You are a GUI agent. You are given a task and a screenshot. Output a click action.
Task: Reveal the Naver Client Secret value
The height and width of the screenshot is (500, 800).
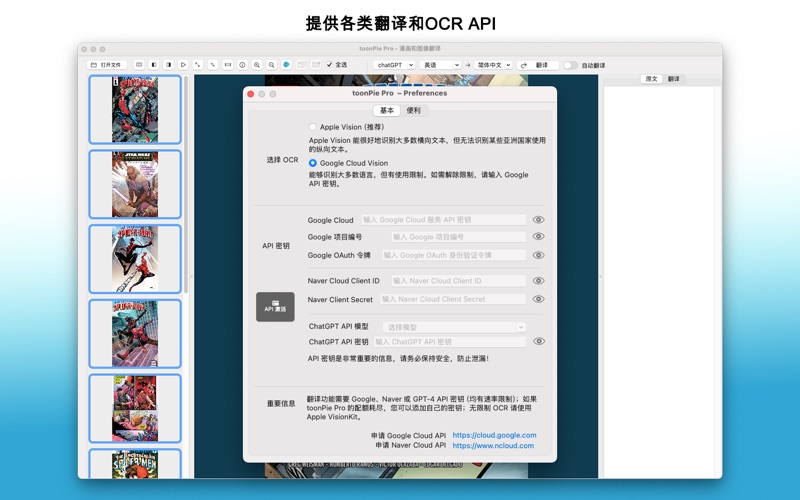(x=539, y=299)
